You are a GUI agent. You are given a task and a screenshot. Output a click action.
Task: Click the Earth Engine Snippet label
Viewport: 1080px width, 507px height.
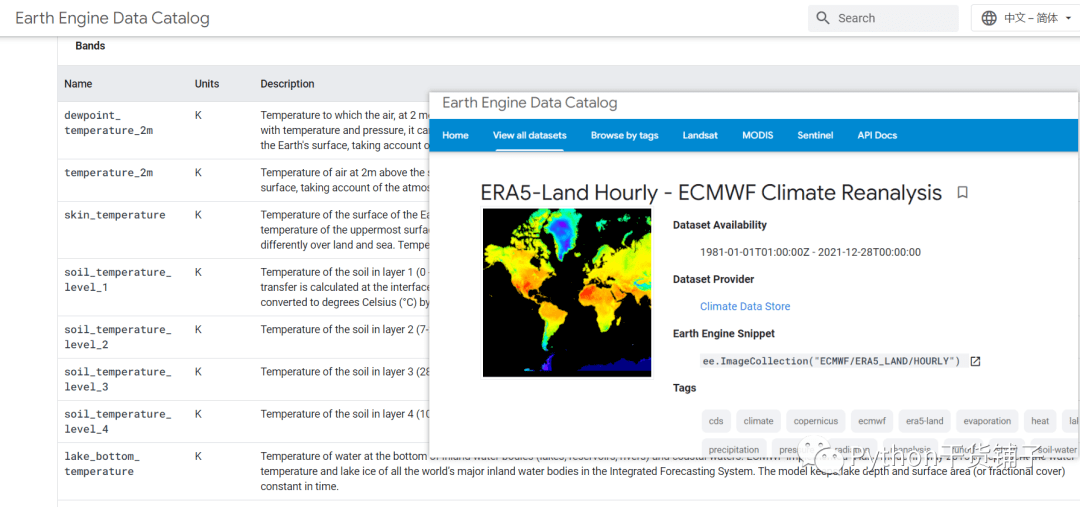pyautogui.click(x=724, y=333)
